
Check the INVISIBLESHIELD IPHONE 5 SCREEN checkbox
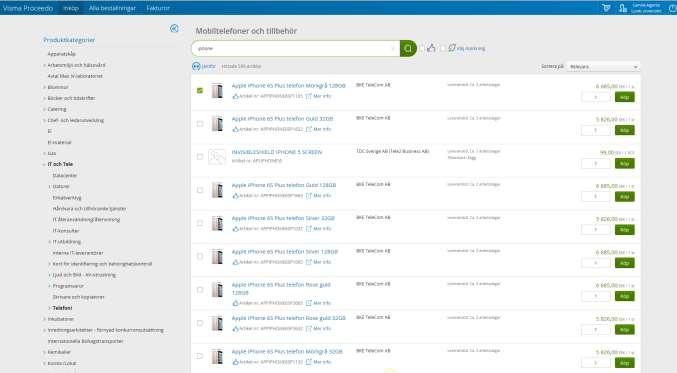pyautogui.click(x=199, y=157)
